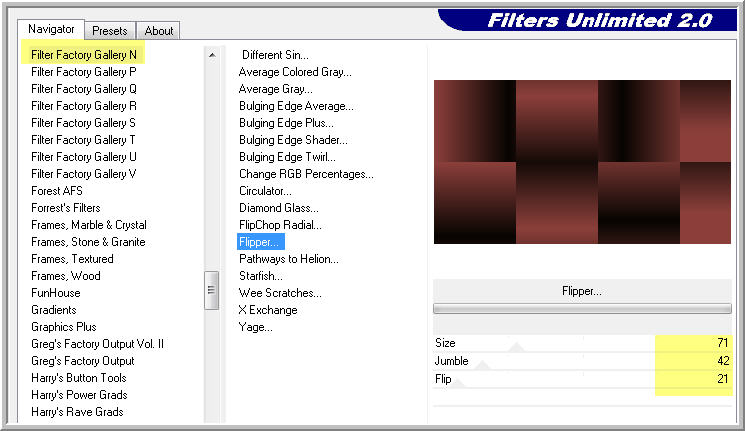This screenshot has width=745, height=431.
Task: Click the Flipper preview image
Action: (582, 162)
